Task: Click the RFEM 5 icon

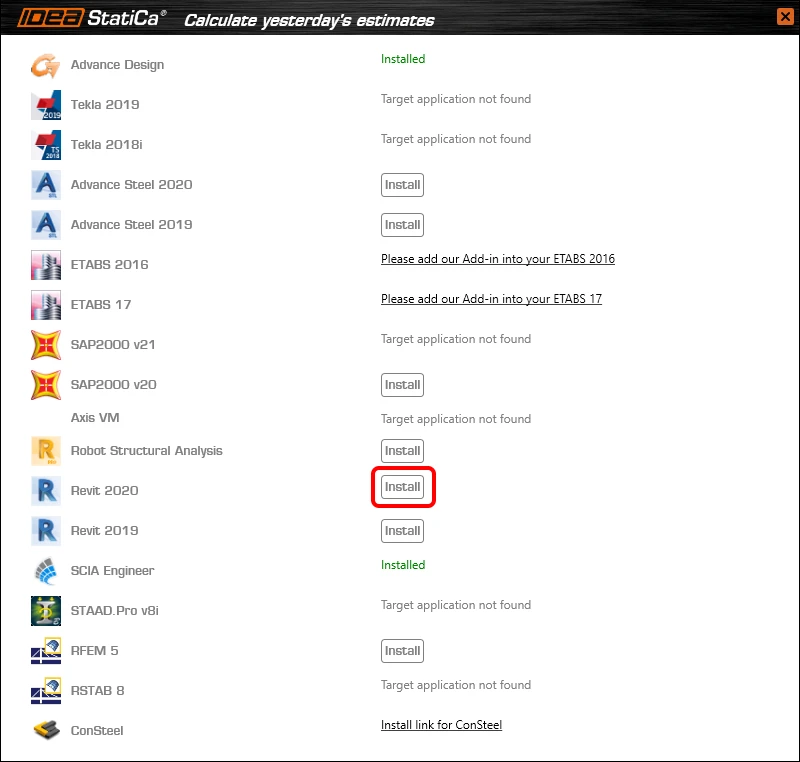Action: (46, 651)
